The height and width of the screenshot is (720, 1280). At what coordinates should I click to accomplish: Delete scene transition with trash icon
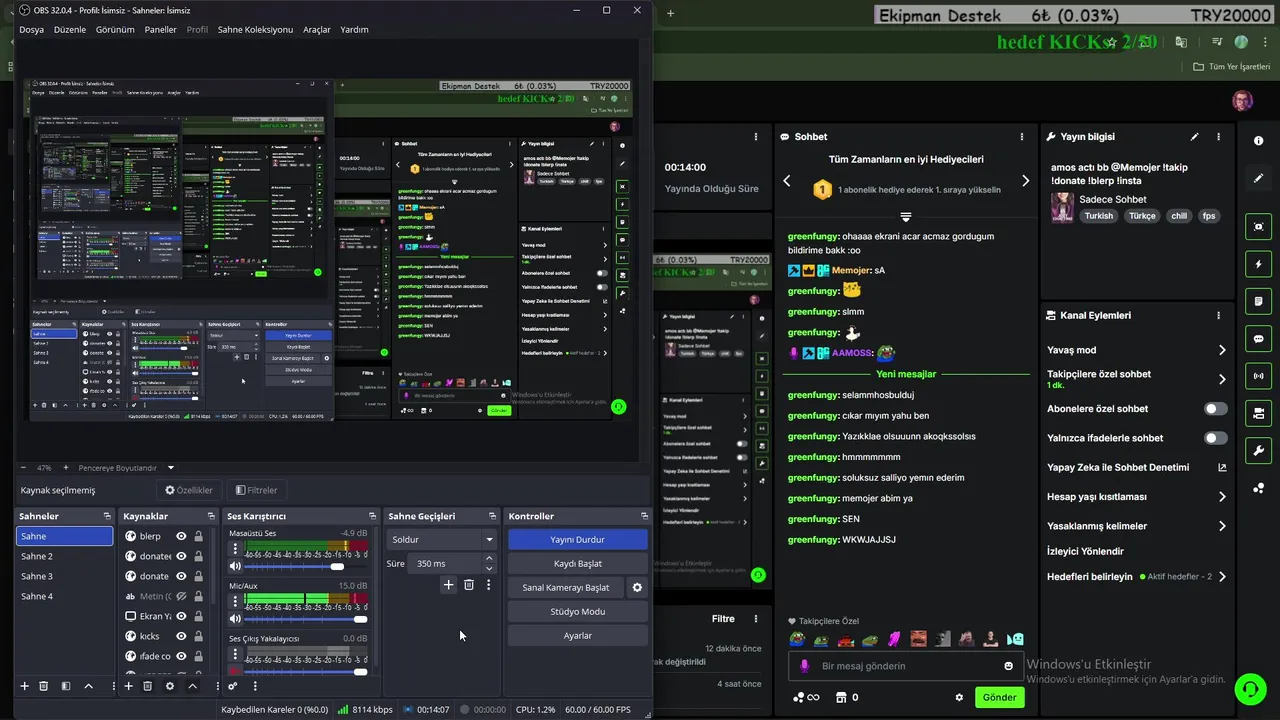point(468,585)
